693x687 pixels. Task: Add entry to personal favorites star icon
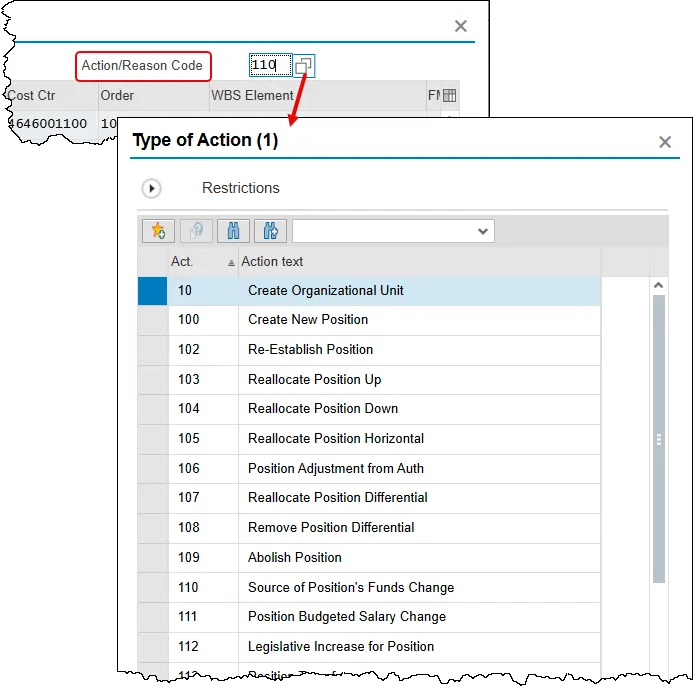pos(158,231)
